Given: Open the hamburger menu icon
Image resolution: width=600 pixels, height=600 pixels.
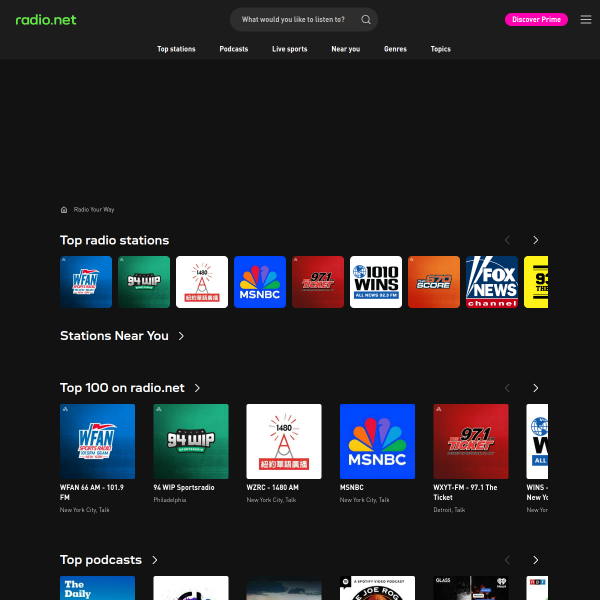Looking at the screenshot, I should coord(585,20).
